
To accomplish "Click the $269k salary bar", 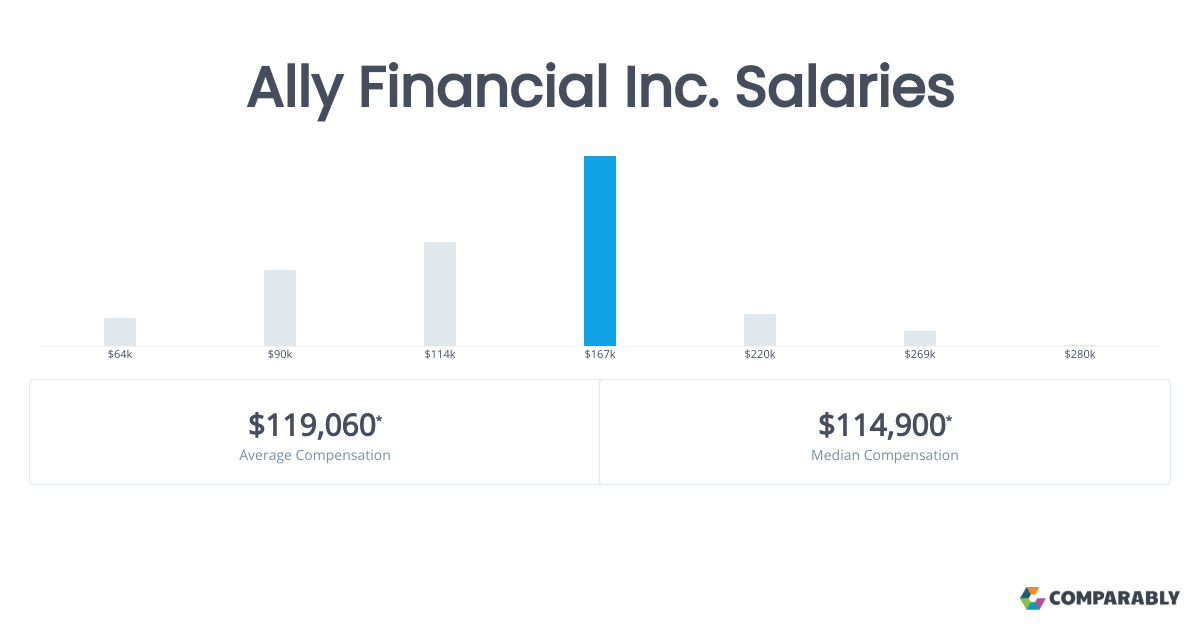I will 920,338.
